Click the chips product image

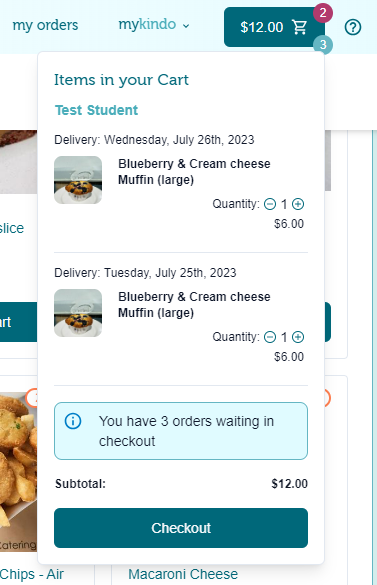coord(18,472)
